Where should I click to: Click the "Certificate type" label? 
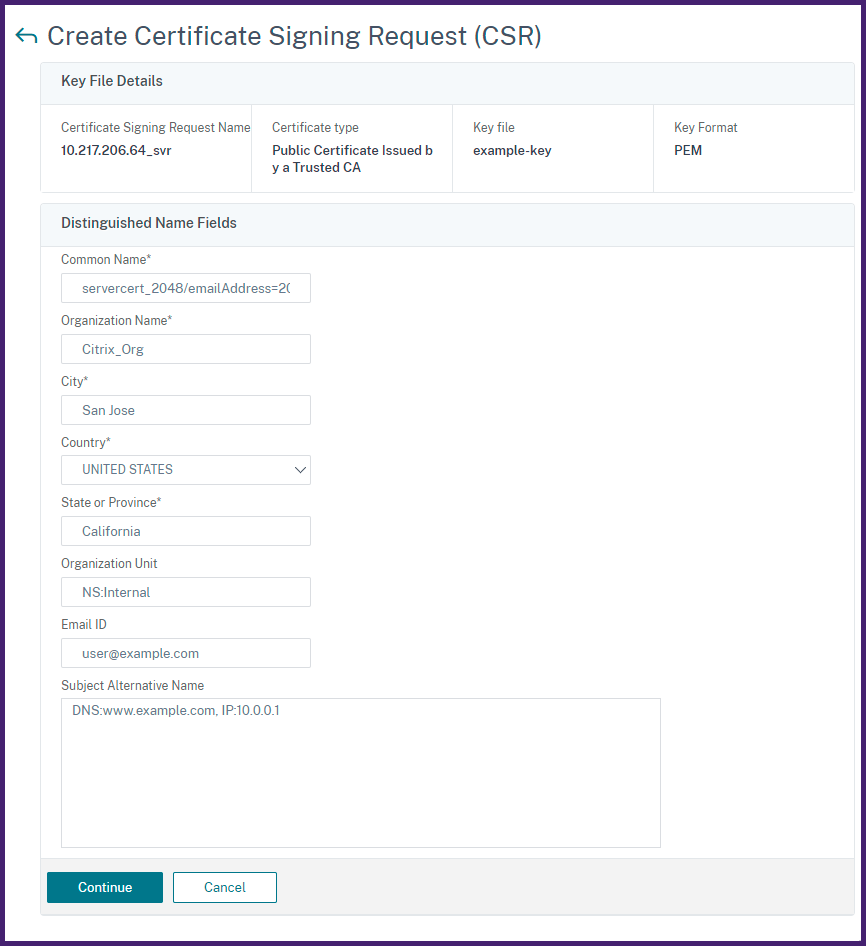click(315, 127)
